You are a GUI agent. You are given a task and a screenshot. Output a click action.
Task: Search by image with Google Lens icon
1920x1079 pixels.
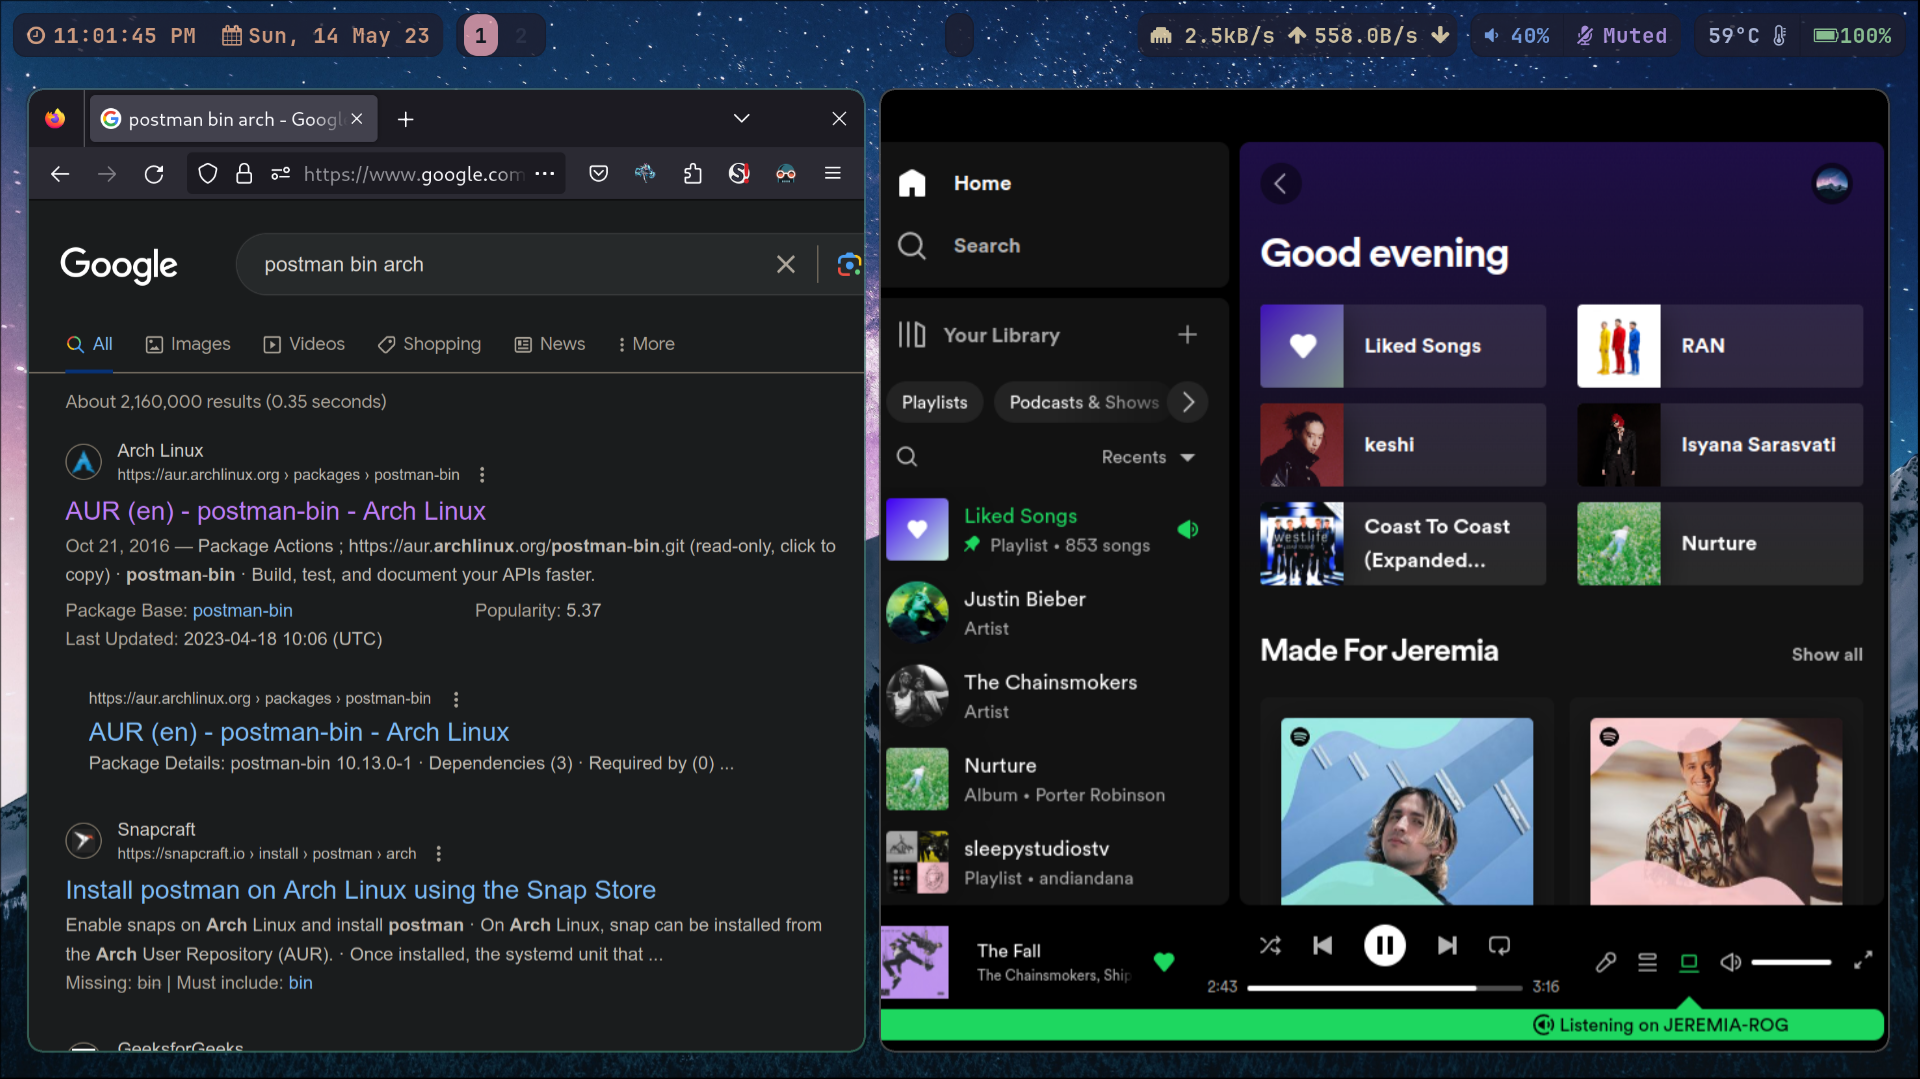848,264
